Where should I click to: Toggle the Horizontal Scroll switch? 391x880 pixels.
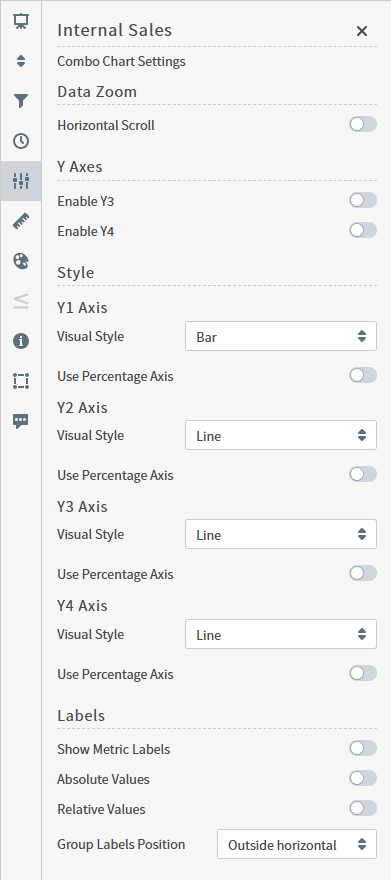tap(363, 125)
